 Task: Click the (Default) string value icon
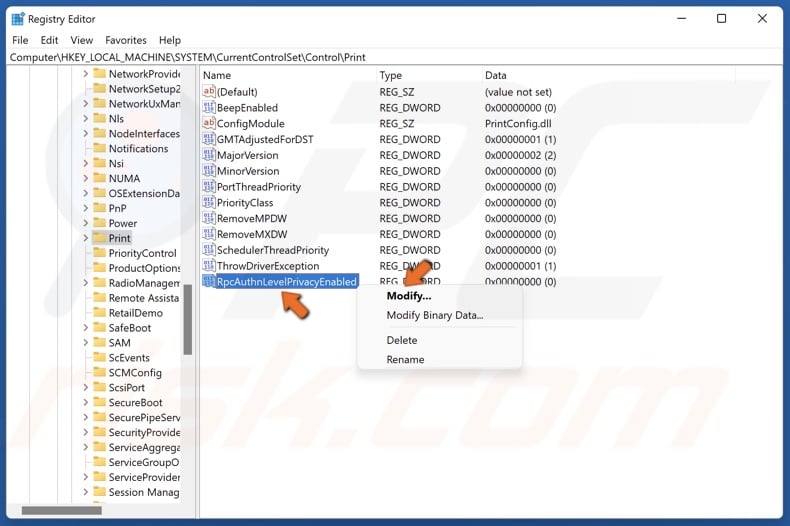(209, 91)
